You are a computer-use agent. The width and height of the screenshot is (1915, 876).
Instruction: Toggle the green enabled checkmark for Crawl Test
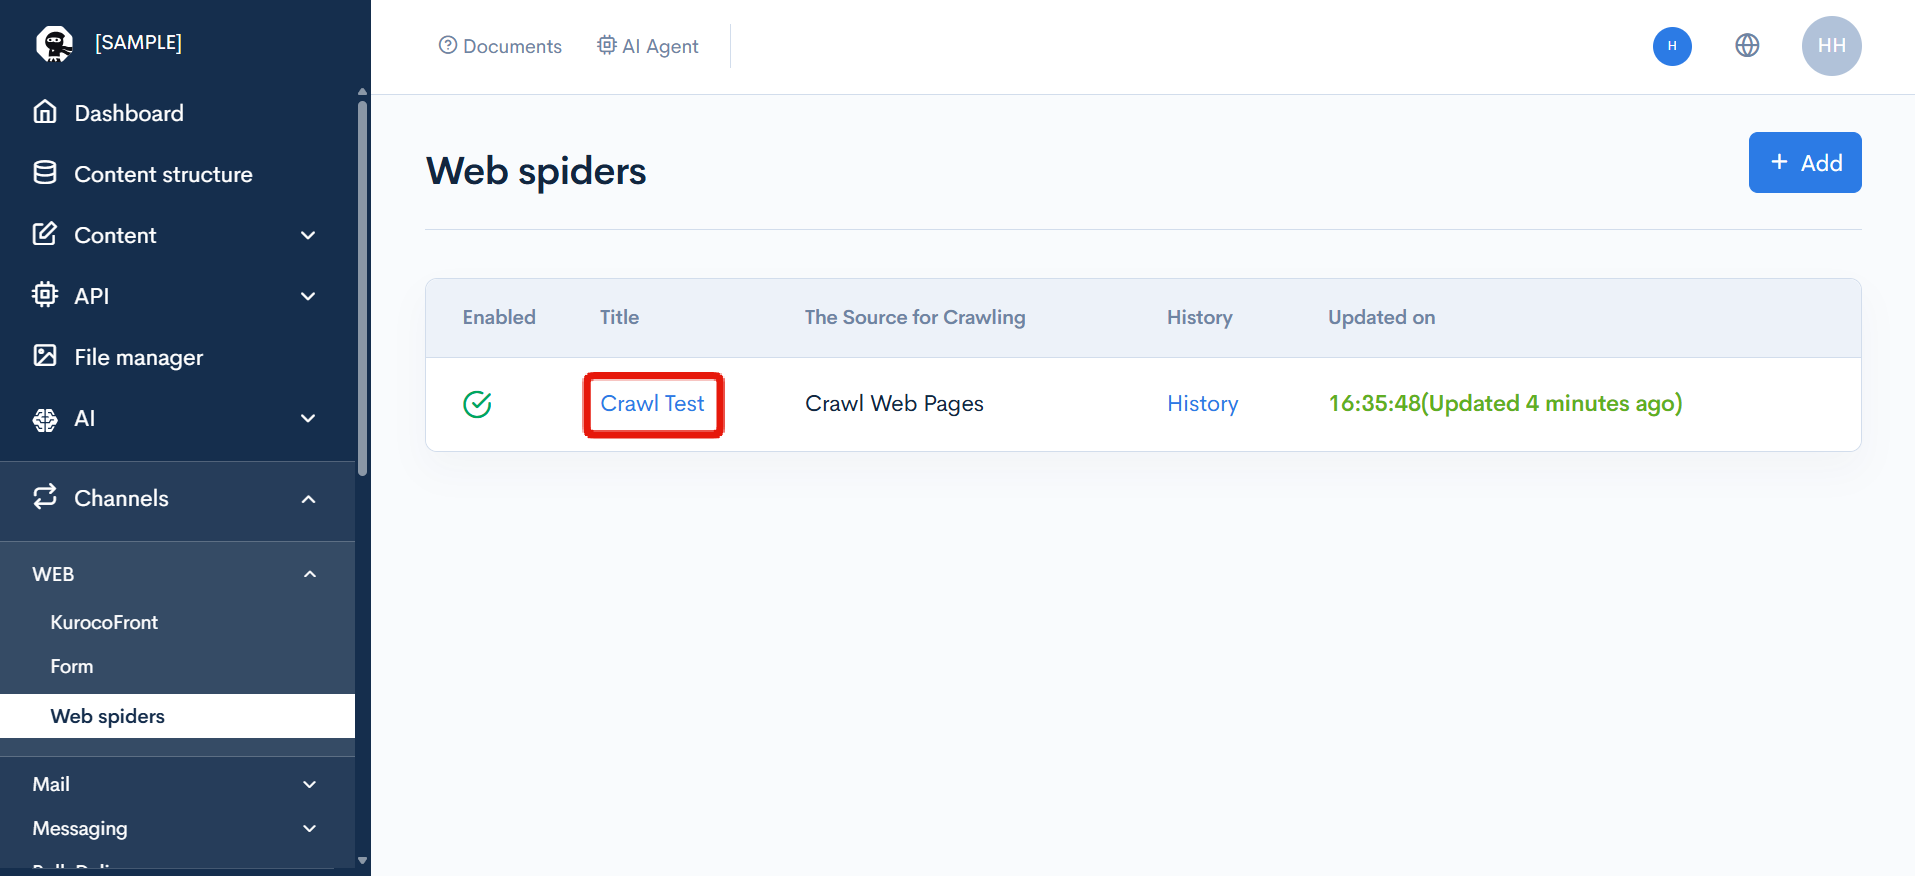[x=477, y=404]
